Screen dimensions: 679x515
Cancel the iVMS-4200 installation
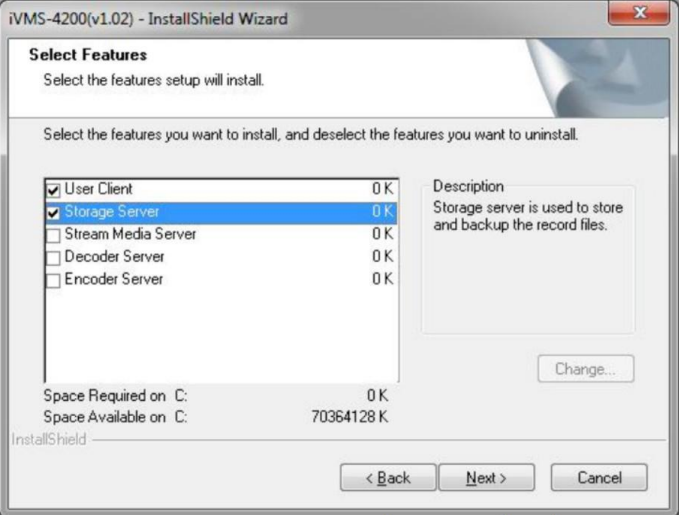599,477
